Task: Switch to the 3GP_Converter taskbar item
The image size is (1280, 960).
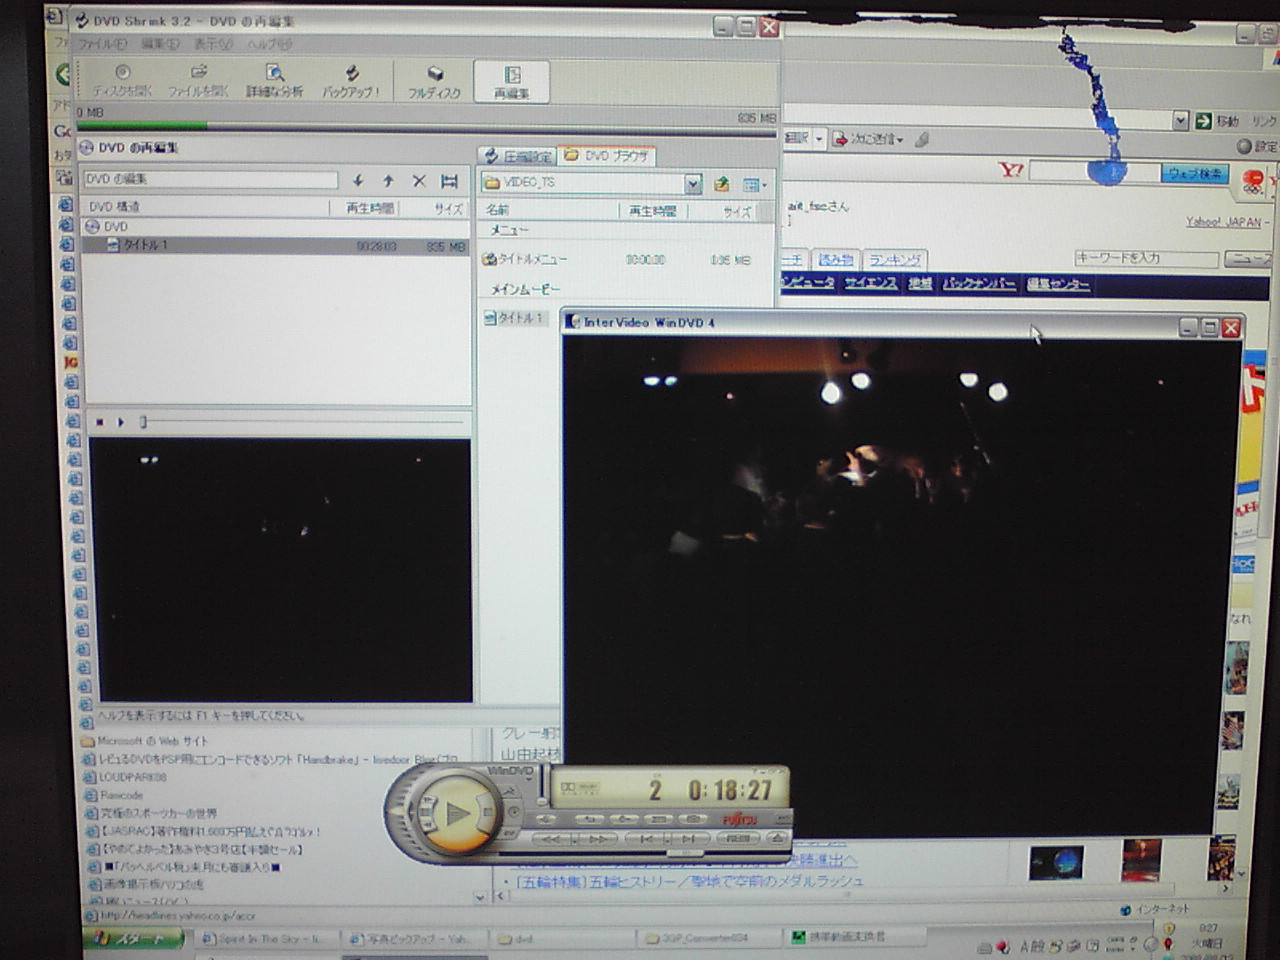Action: (708, 938)
